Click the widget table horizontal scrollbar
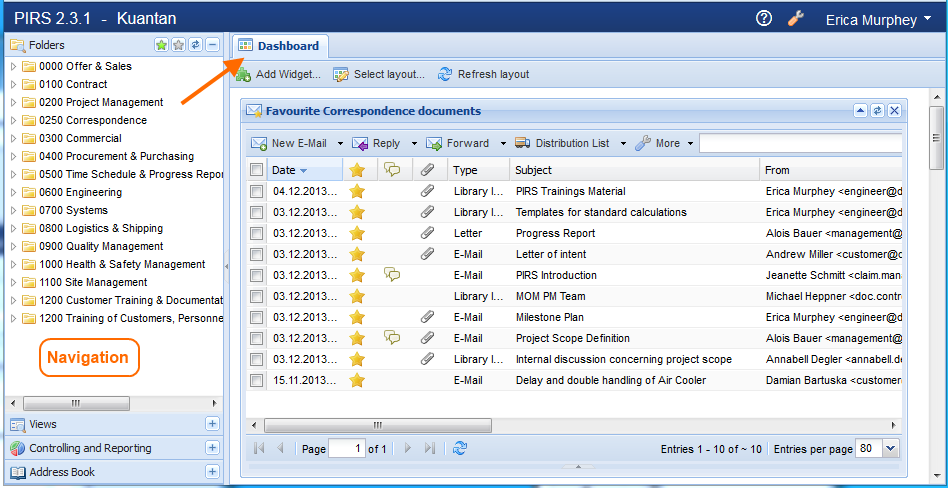This screenshot has height=488, width=948. click(x=378, y=425)
